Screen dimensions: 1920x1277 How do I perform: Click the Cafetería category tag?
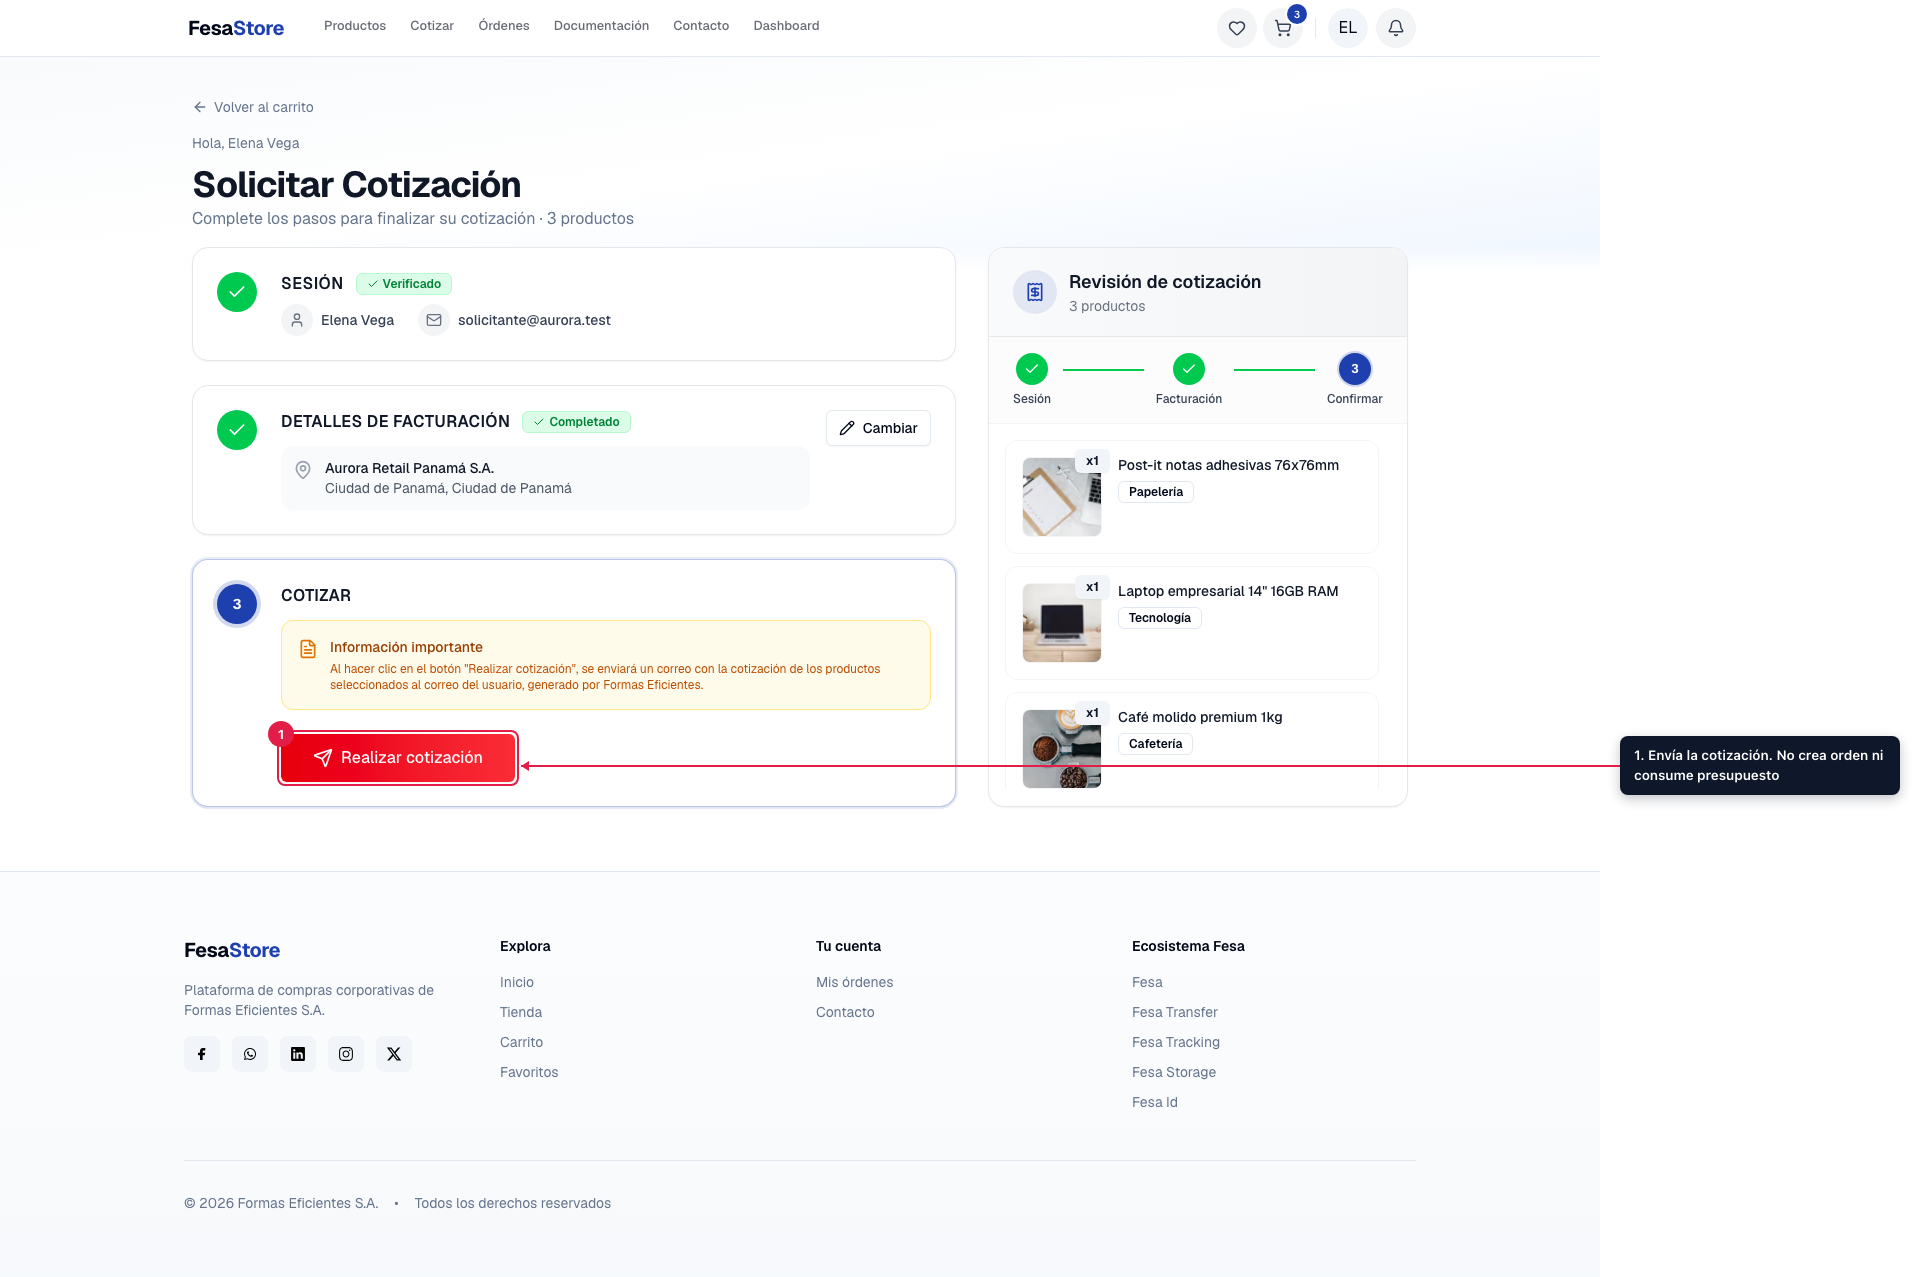1155,744
